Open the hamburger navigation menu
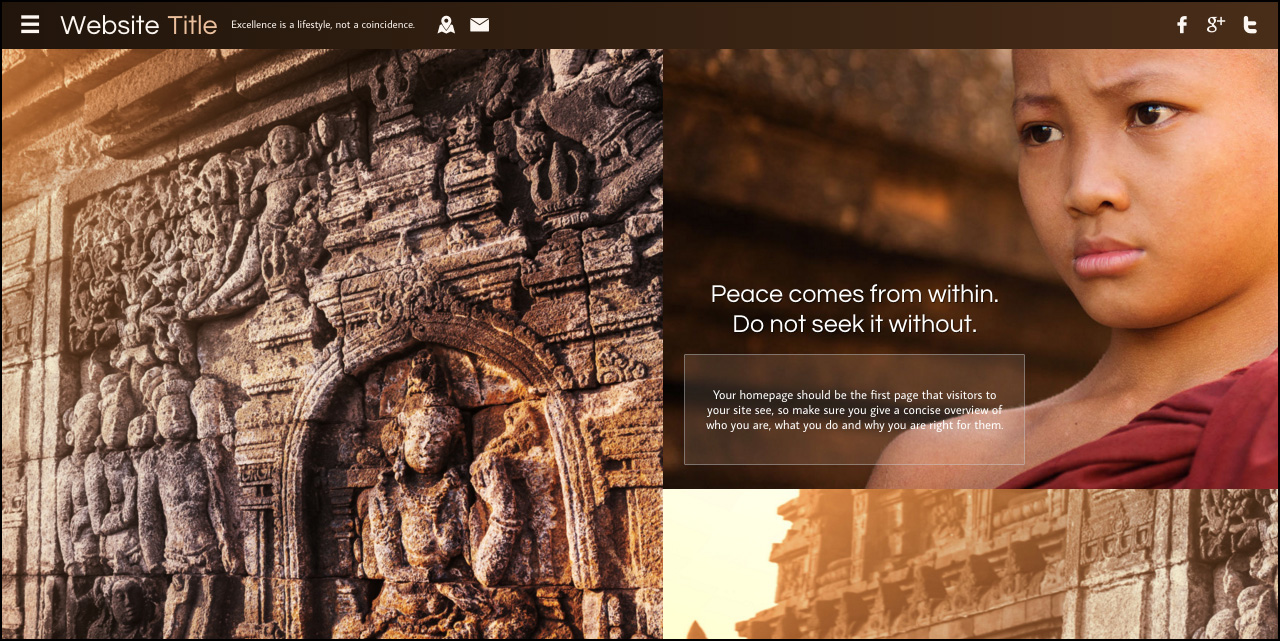1280x641 pixels. (x=30, y=25)
